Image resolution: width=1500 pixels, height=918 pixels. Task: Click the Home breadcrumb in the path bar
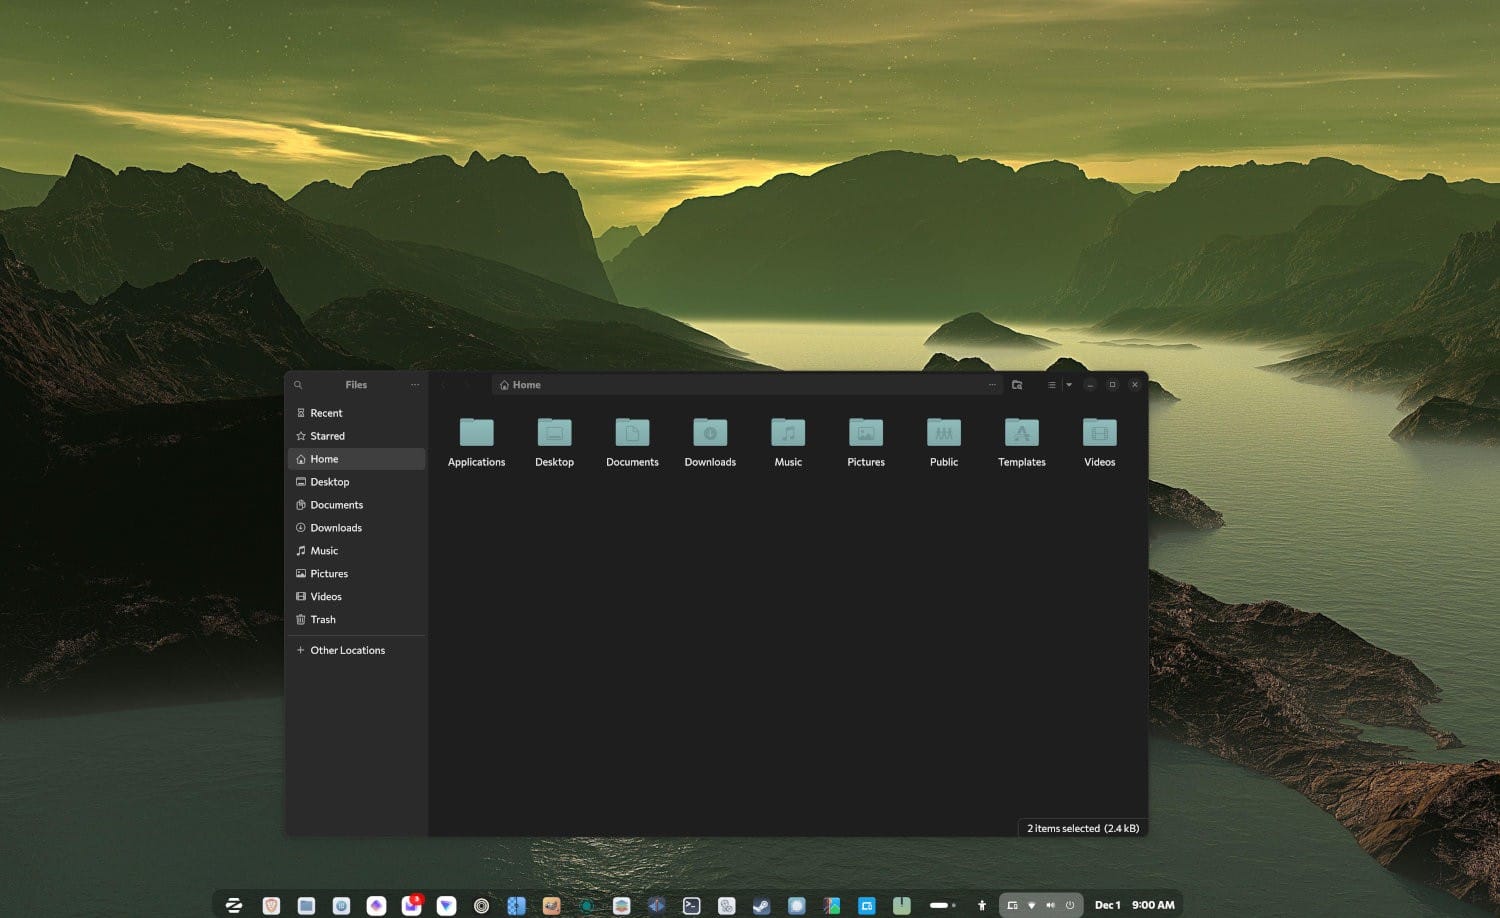click(520, 384)
